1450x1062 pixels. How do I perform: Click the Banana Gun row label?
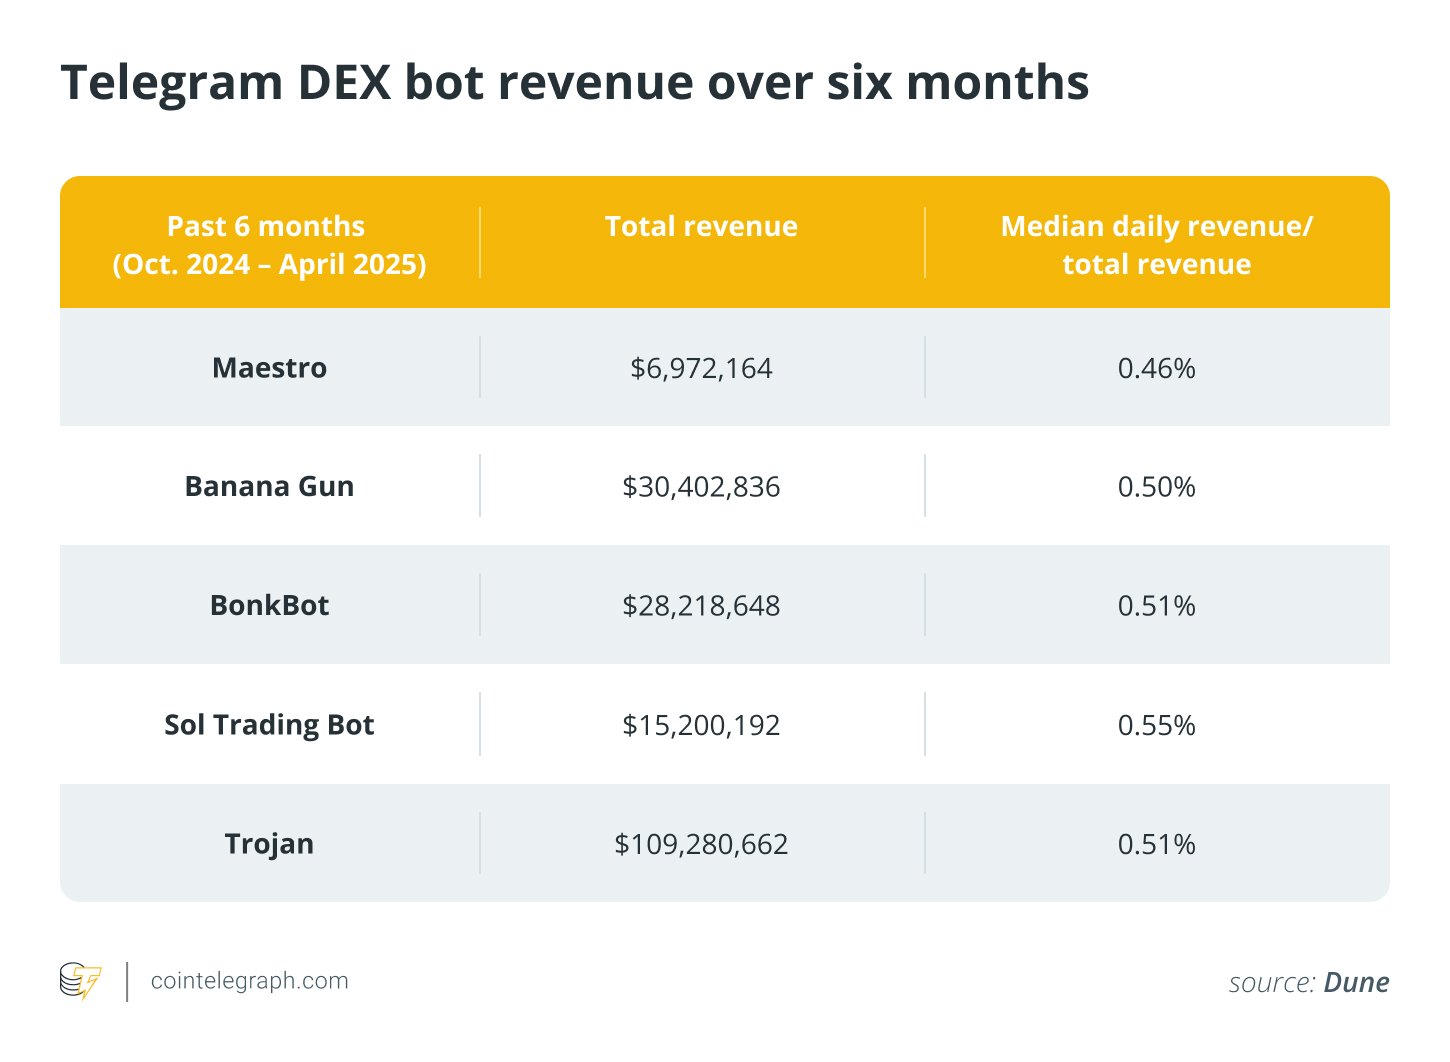269,487
